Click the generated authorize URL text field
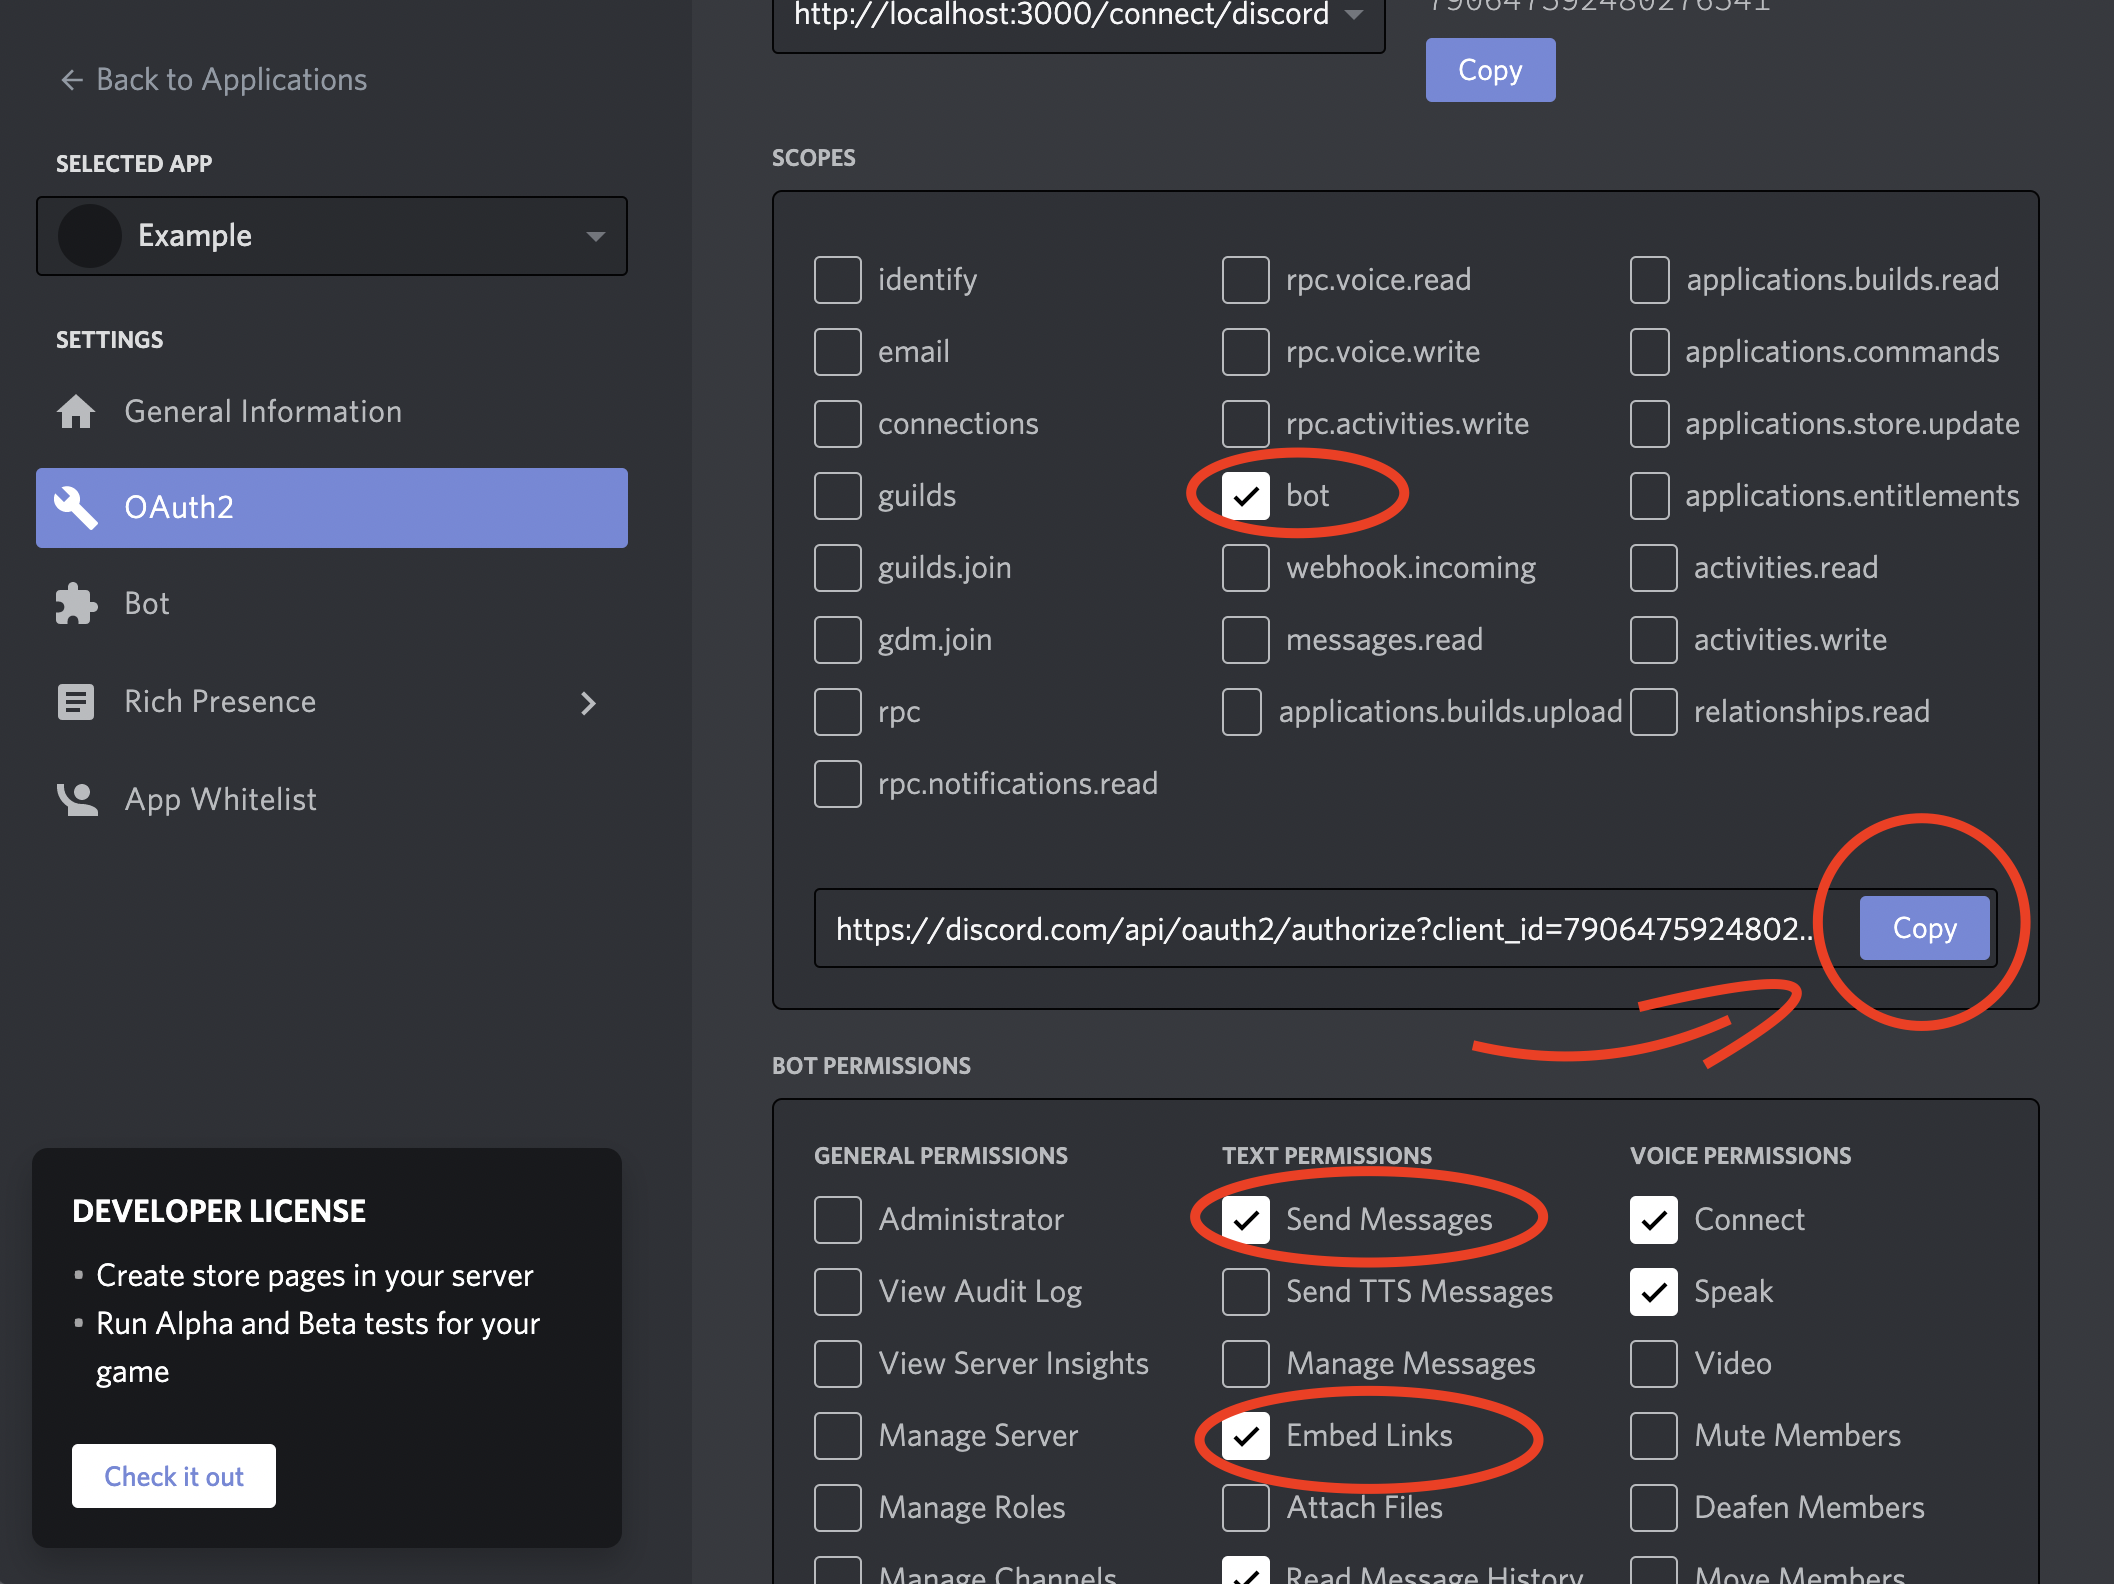This screenshot has height=1584, width=2114. tap(1320, 929)
